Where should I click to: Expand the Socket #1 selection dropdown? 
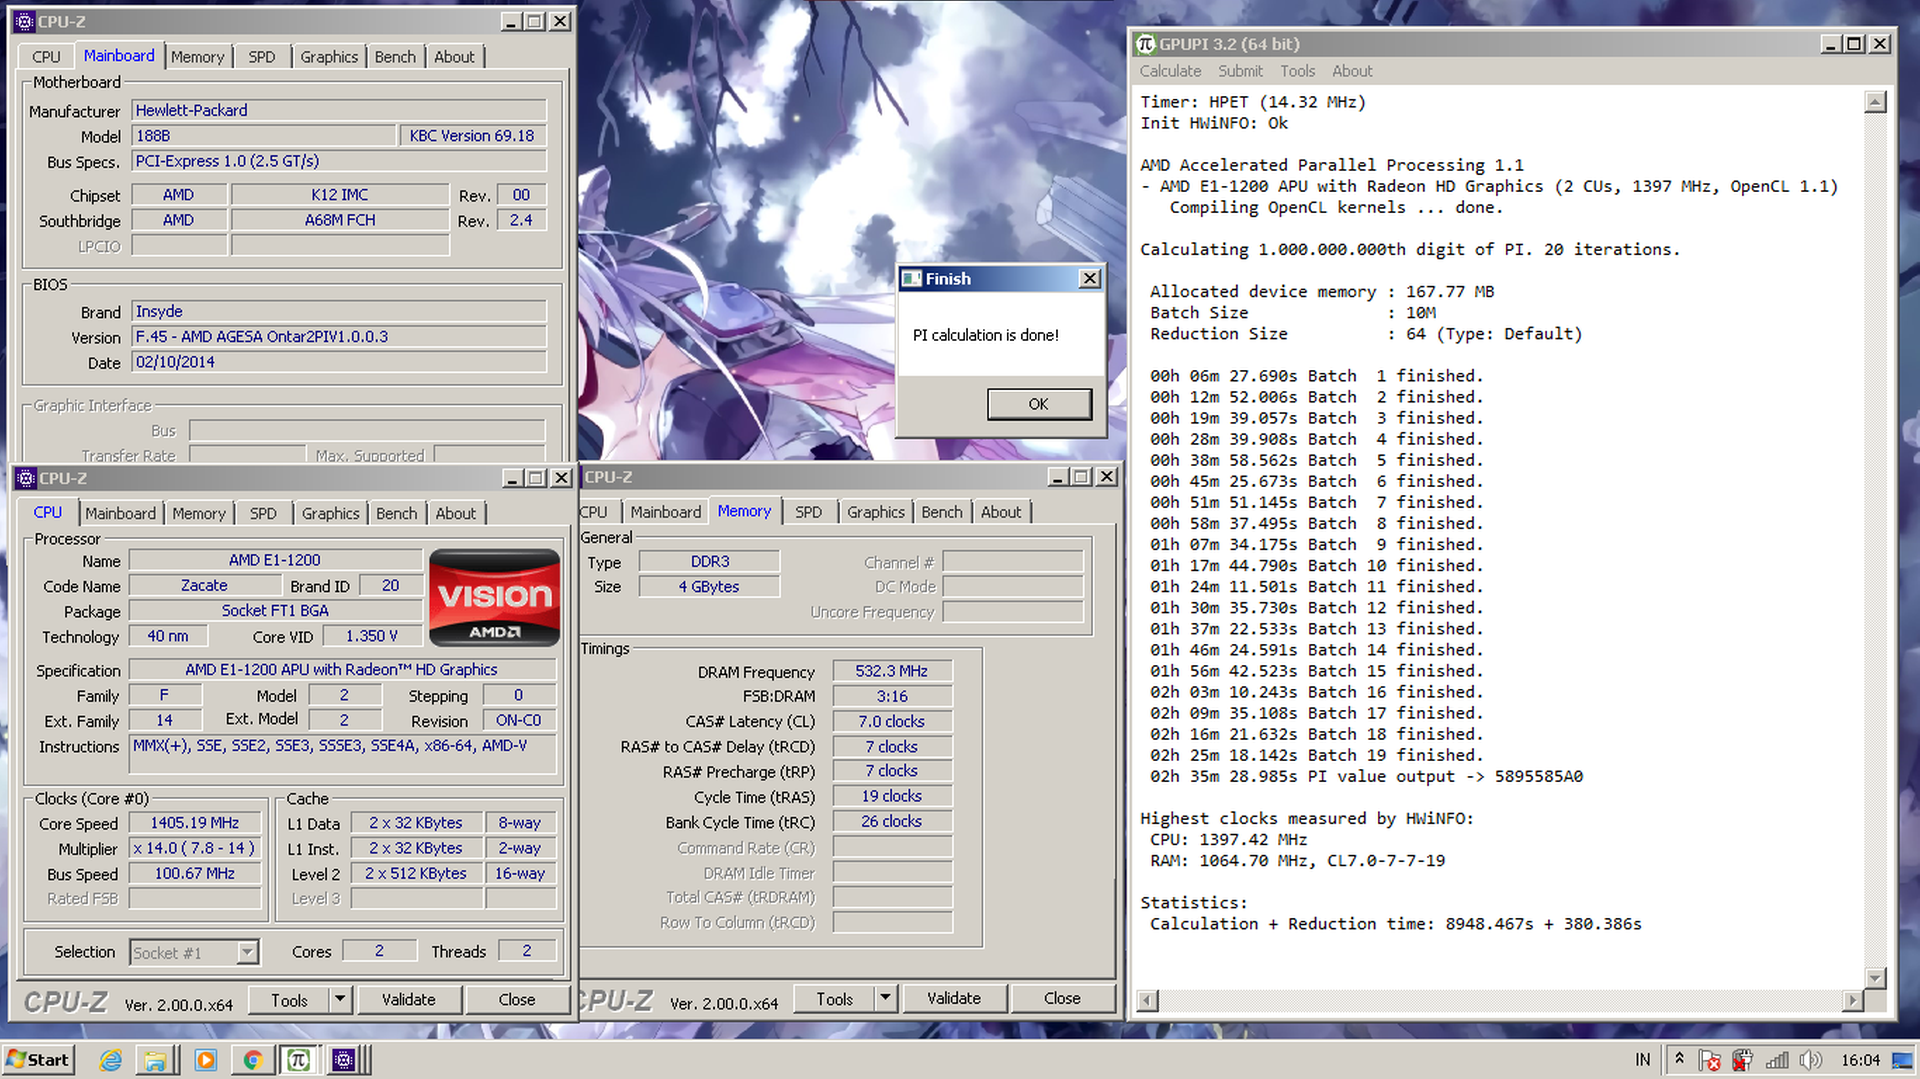tap(247, 952)
